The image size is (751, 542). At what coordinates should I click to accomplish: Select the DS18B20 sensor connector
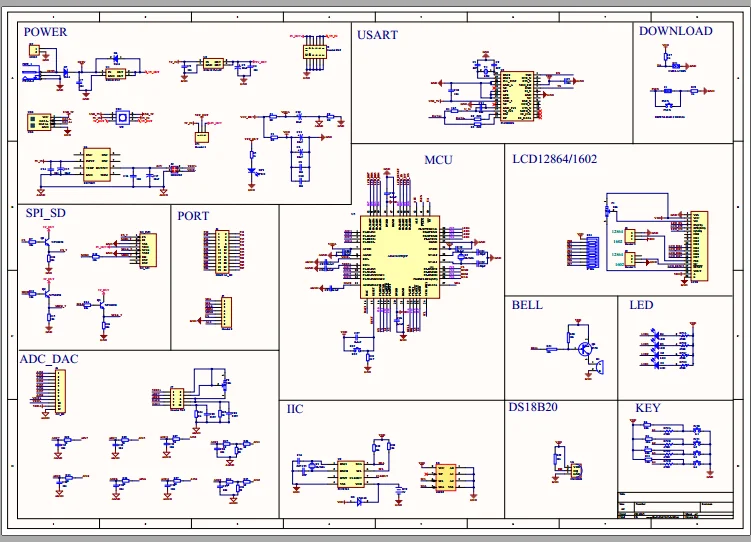point(576,471)
